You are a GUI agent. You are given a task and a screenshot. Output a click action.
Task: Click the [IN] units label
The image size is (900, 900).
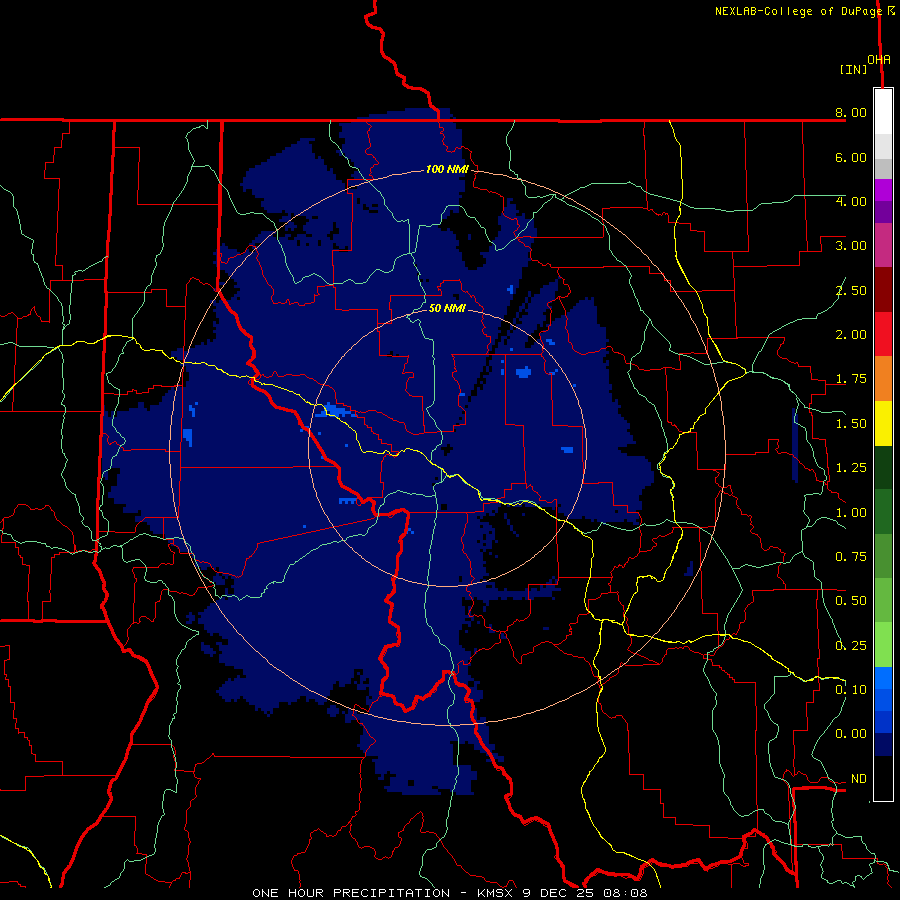[x=853, y=69]
